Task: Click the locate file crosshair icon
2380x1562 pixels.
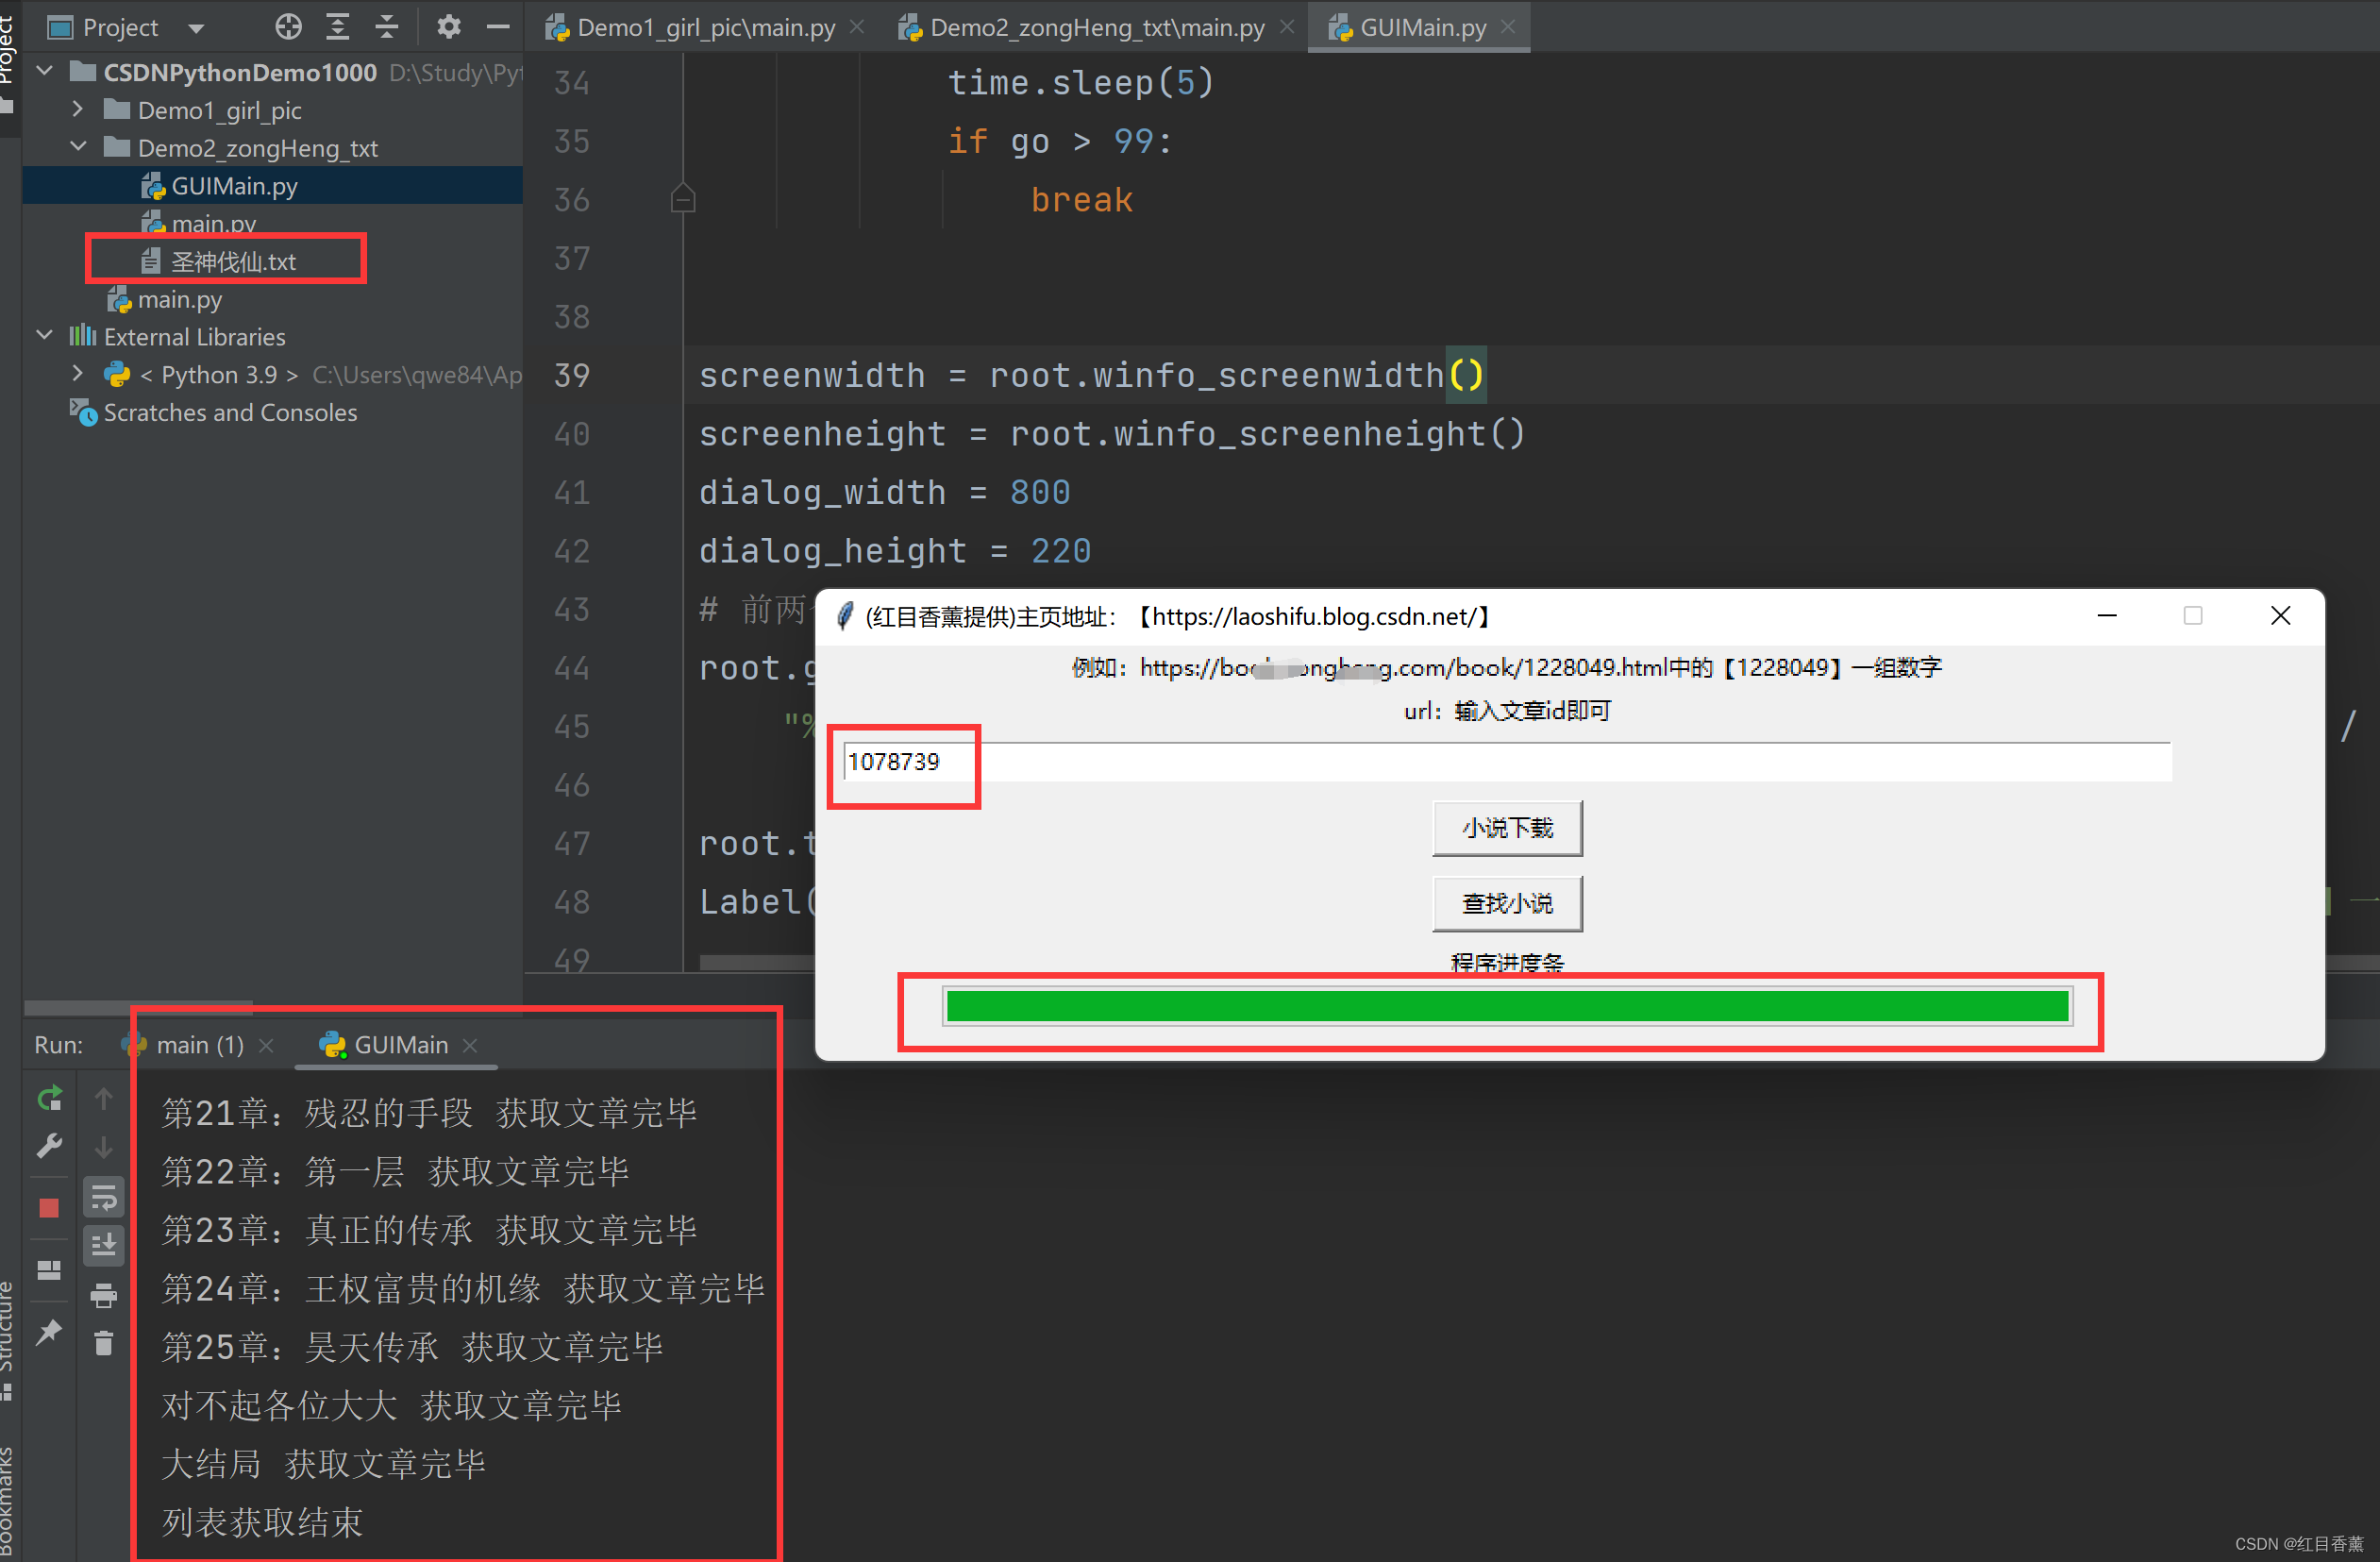Action: click(288, 27)
